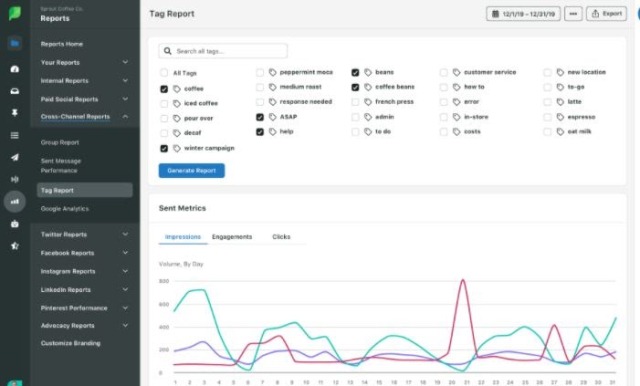640x386 pixels.
Task: Expand Facebook Reports chevron
Action: click(125, 253)
